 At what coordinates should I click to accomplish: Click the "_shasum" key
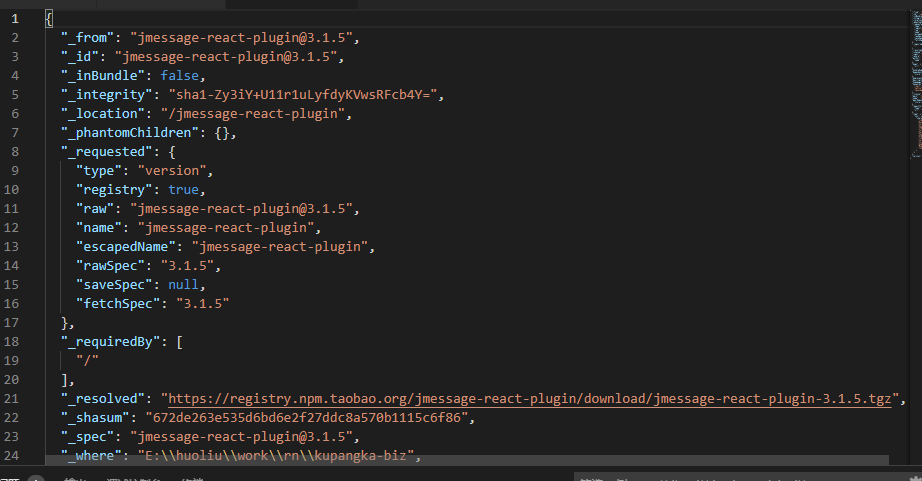click(95, 417)
